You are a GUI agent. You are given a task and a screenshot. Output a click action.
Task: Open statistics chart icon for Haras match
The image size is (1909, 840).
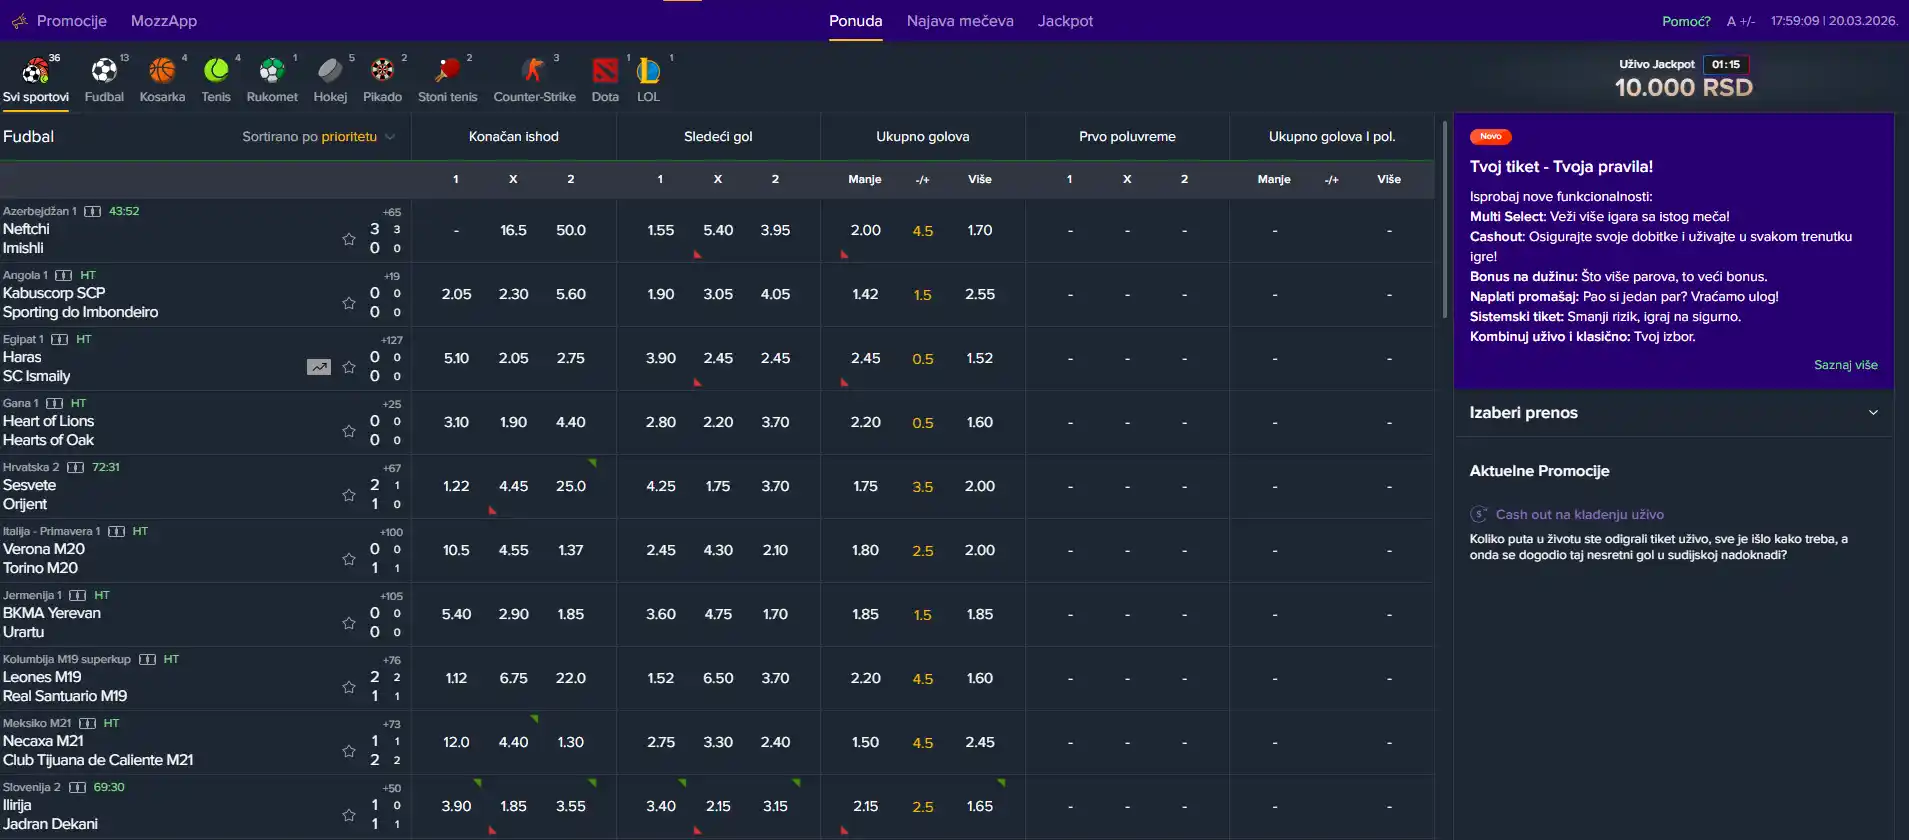[319, 367]
